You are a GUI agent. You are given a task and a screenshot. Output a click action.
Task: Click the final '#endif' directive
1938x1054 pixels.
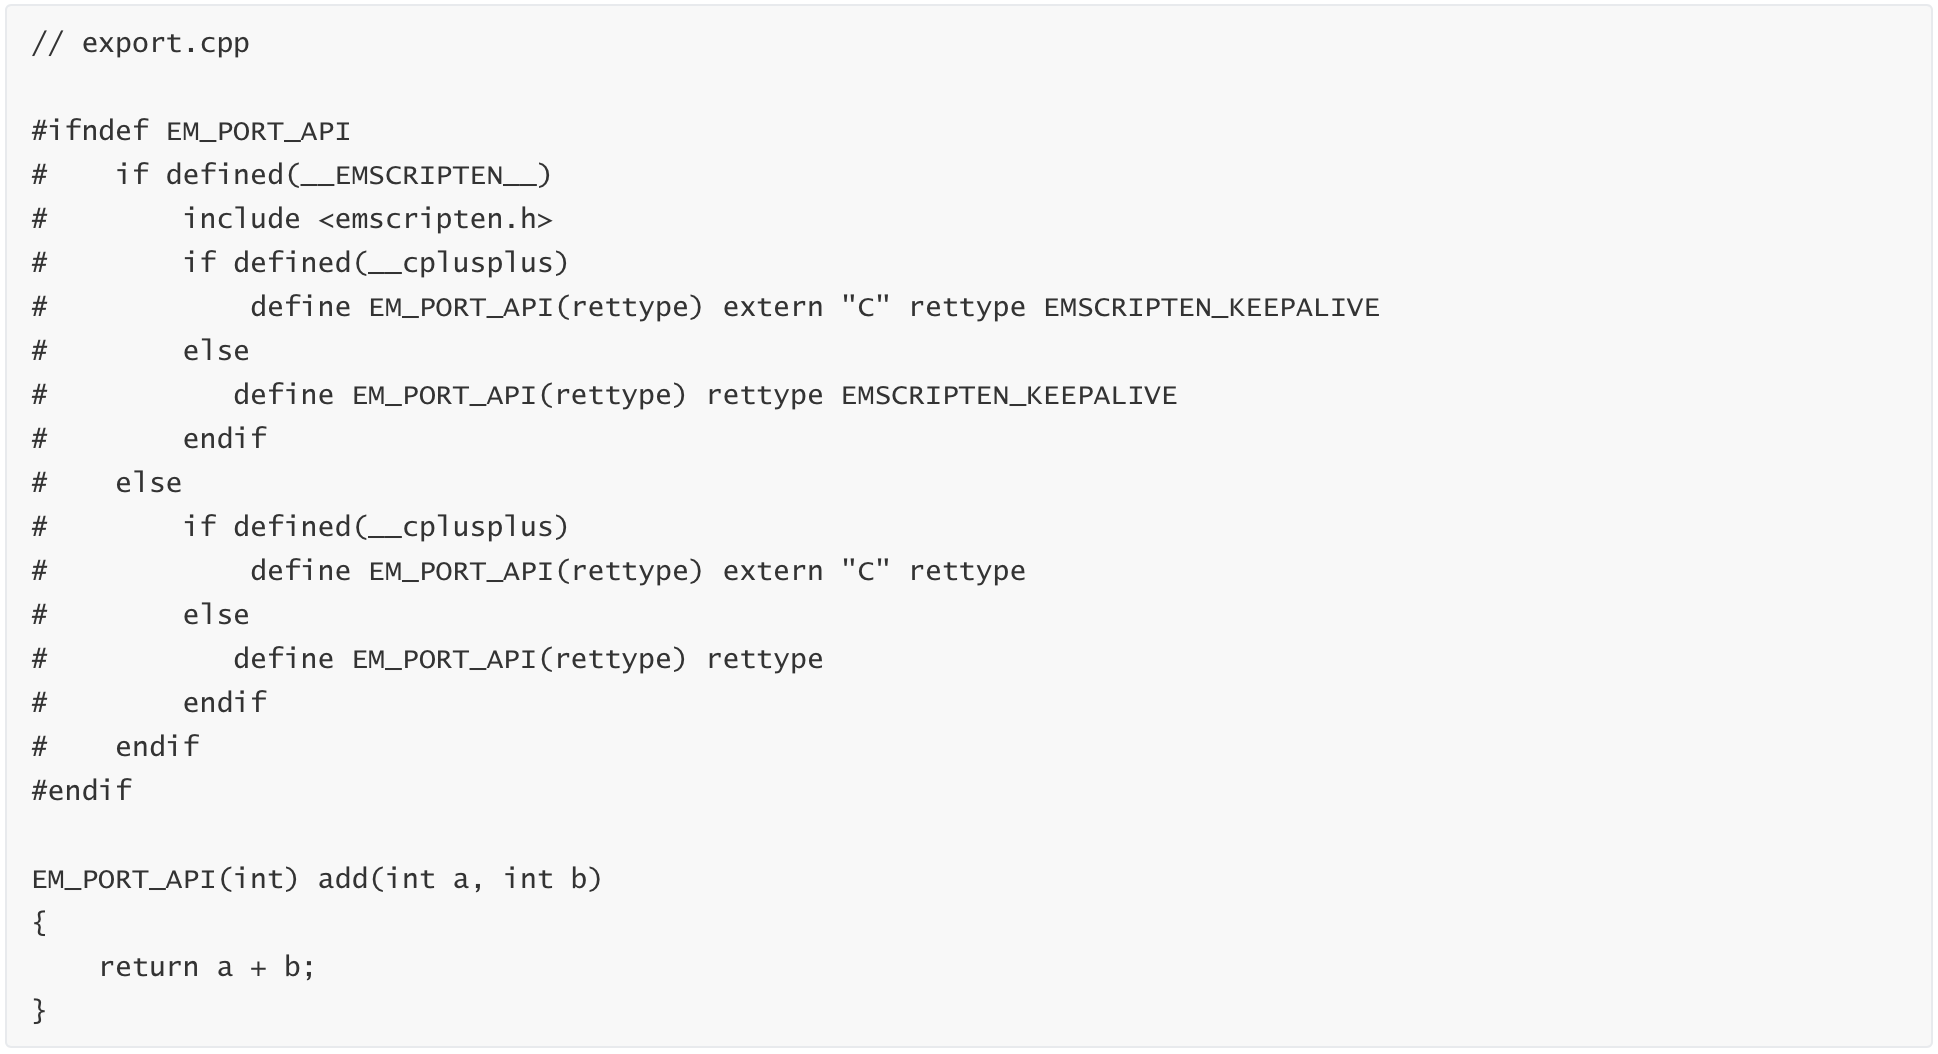point(82,791)
